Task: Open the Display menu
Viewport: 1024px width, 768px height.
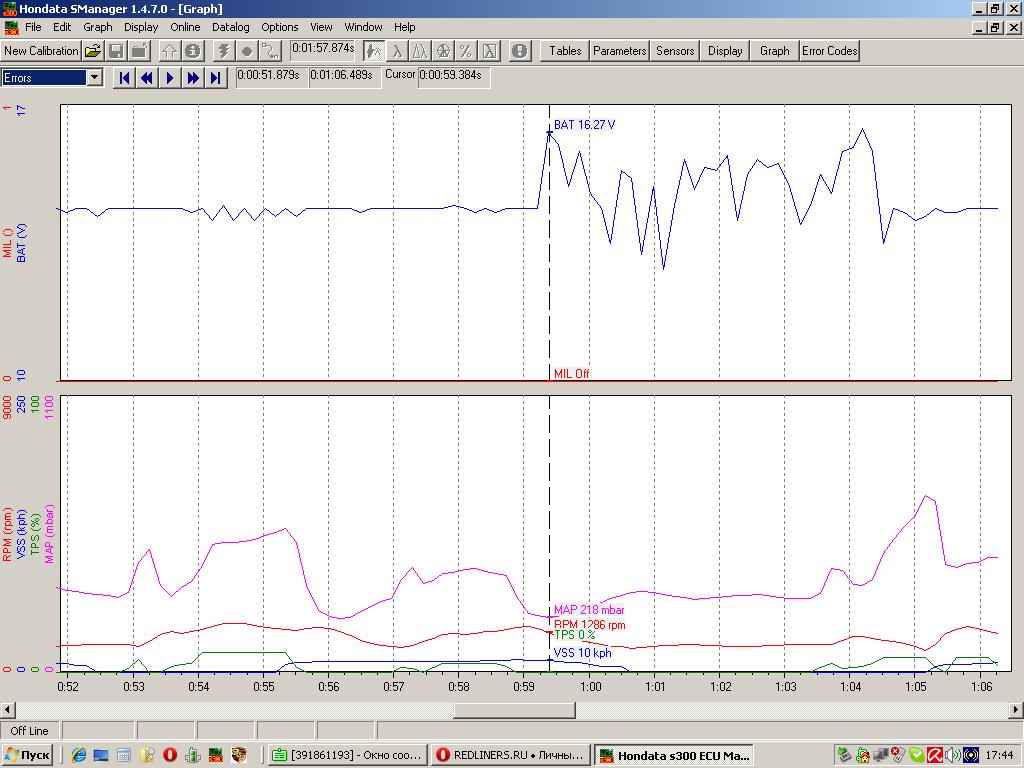Action: coord(141,27)
